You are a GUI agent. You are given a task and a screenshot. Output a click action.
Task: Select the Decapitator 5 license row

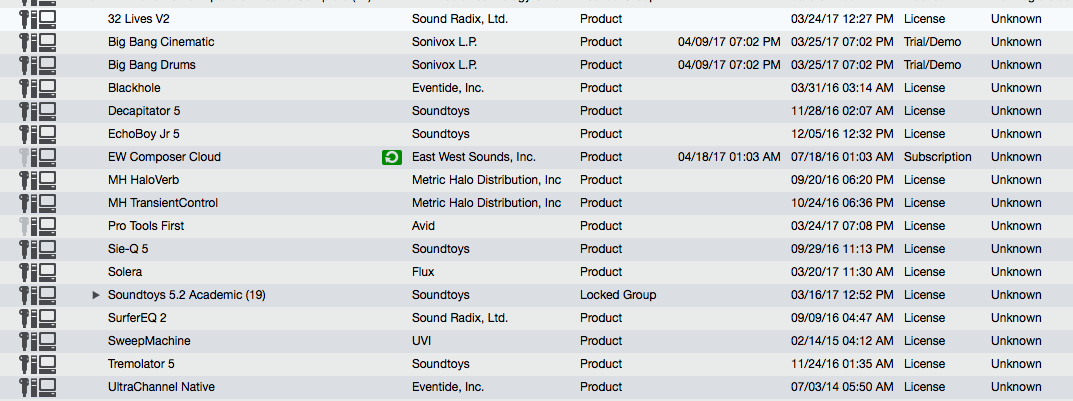point(536,111)
